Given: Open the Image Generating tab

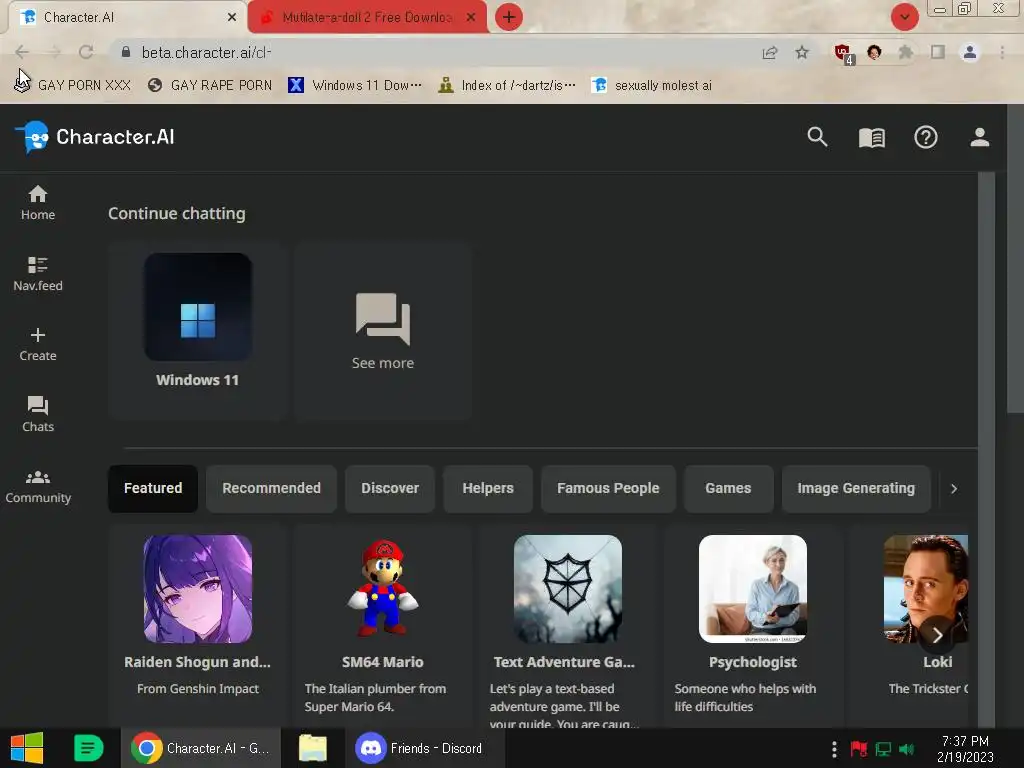Looking at the screenshot, I should [856, 488].
